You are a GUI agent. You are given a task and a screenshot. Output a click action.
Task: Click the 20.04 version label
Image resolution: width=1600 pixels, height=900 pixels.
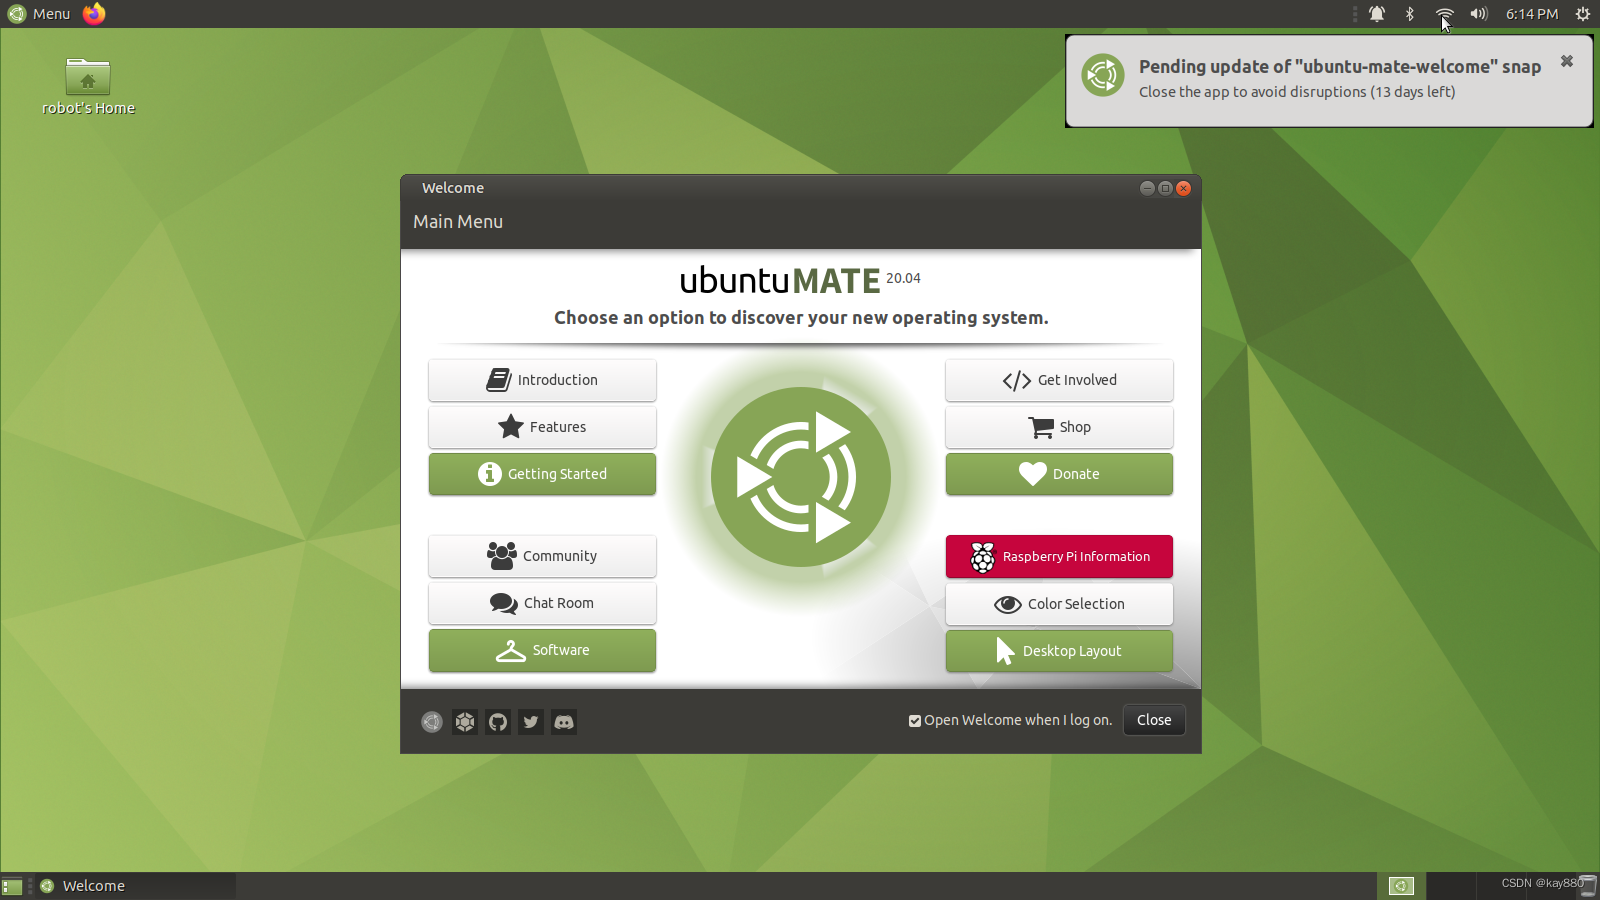pos(903,278)
